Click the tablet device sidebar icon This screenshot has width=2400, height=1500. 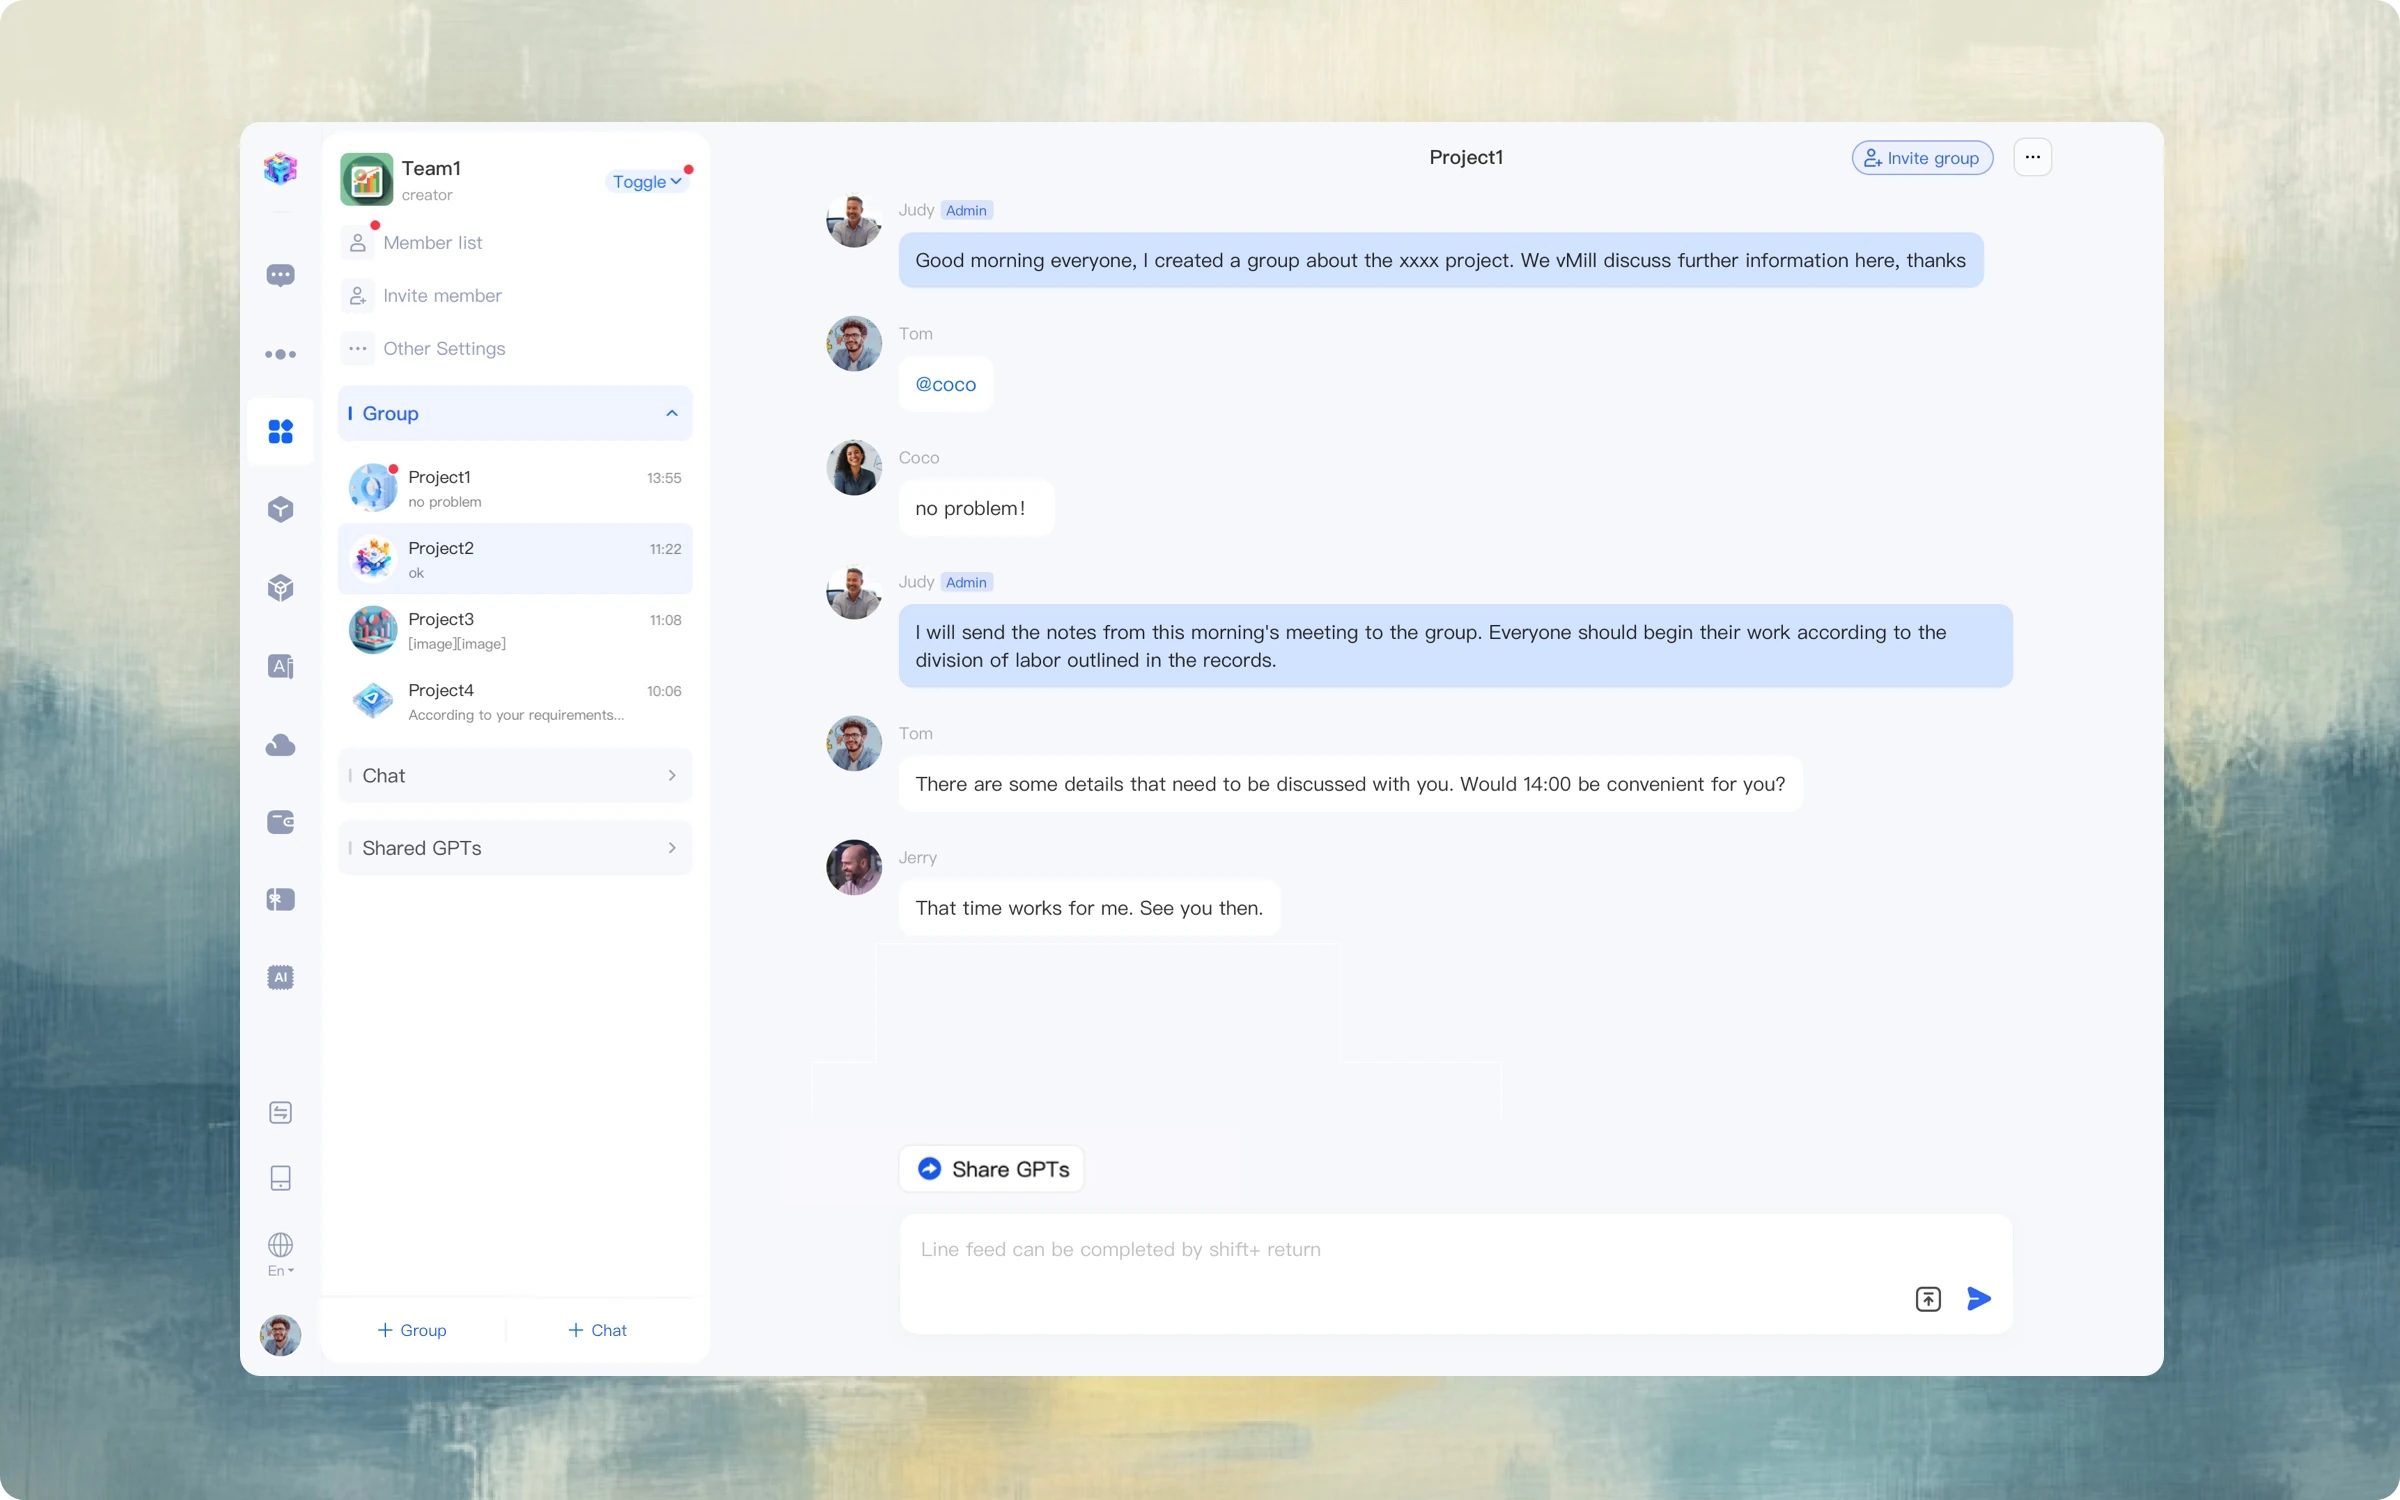click(x=280, y=1178)
